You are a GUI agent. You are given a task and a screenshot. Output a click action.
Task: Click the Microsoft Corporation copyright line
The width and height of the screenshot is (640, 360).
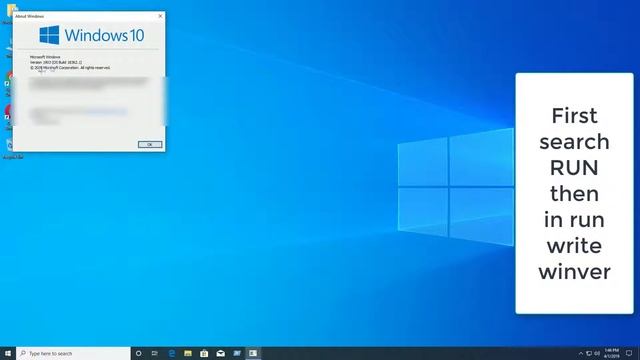[70, 68]
